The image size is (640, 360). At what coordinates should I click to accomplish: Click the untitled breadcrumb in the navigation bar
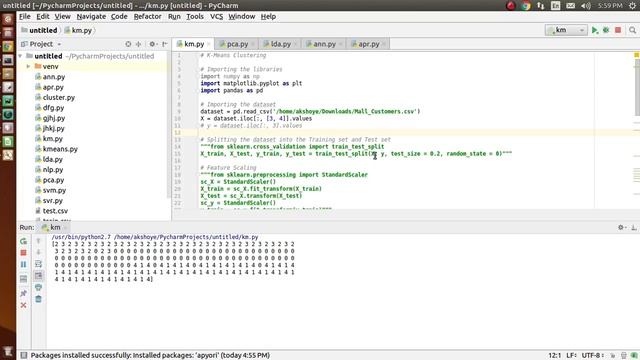point(39,30)
